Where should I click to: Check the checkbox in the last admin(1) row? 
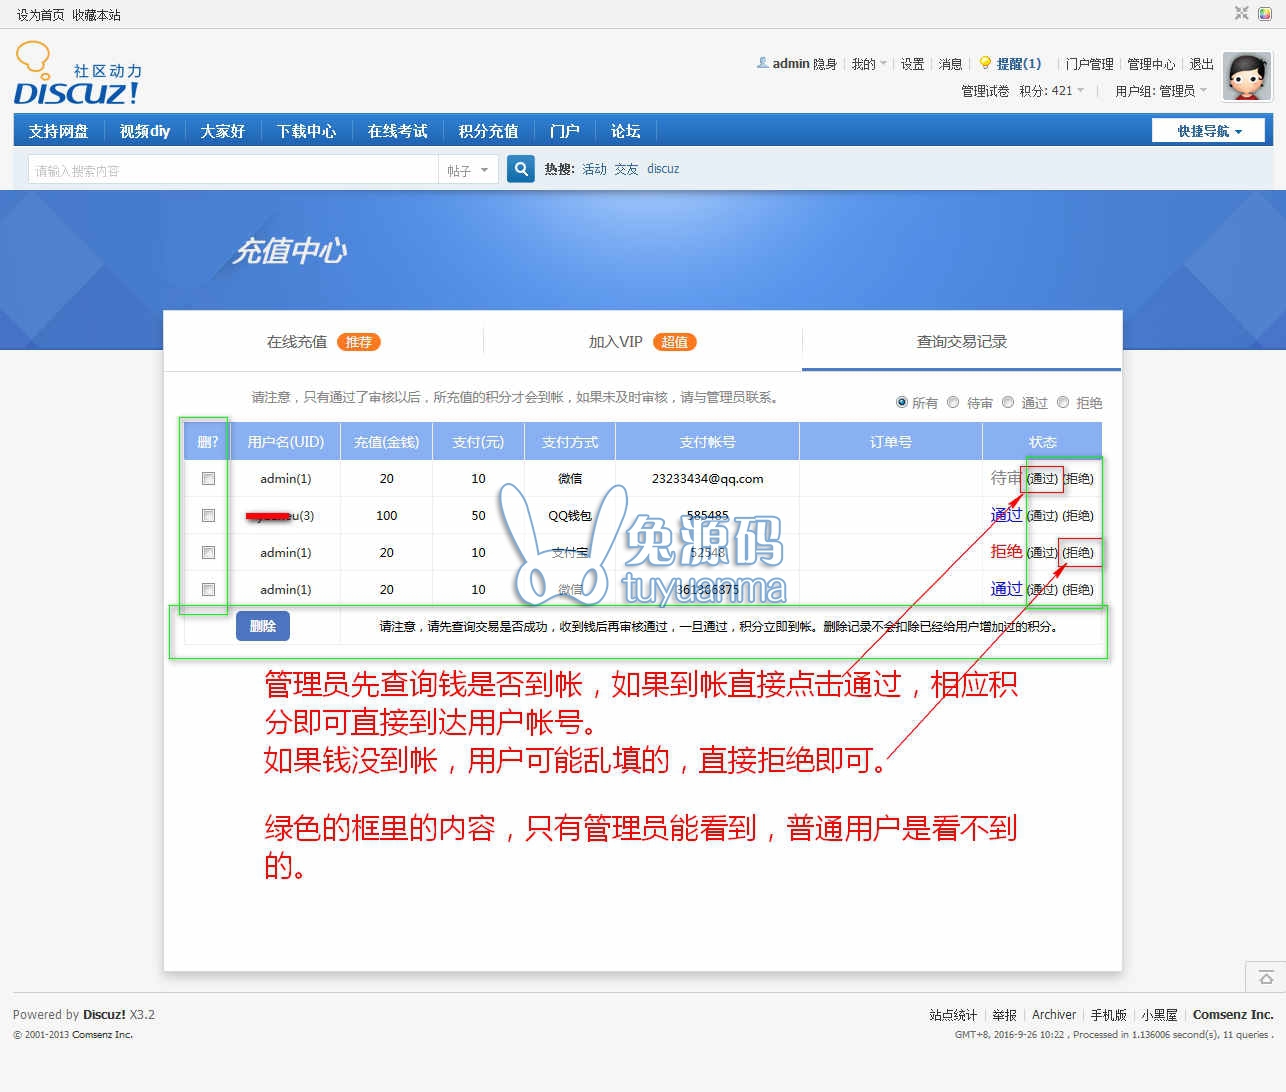tap(208, 590)
